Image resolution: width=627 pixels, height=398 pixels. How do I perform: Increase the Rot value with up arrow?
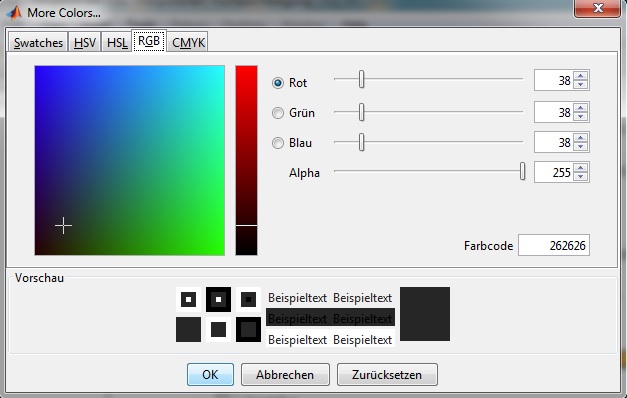(581, 76)
